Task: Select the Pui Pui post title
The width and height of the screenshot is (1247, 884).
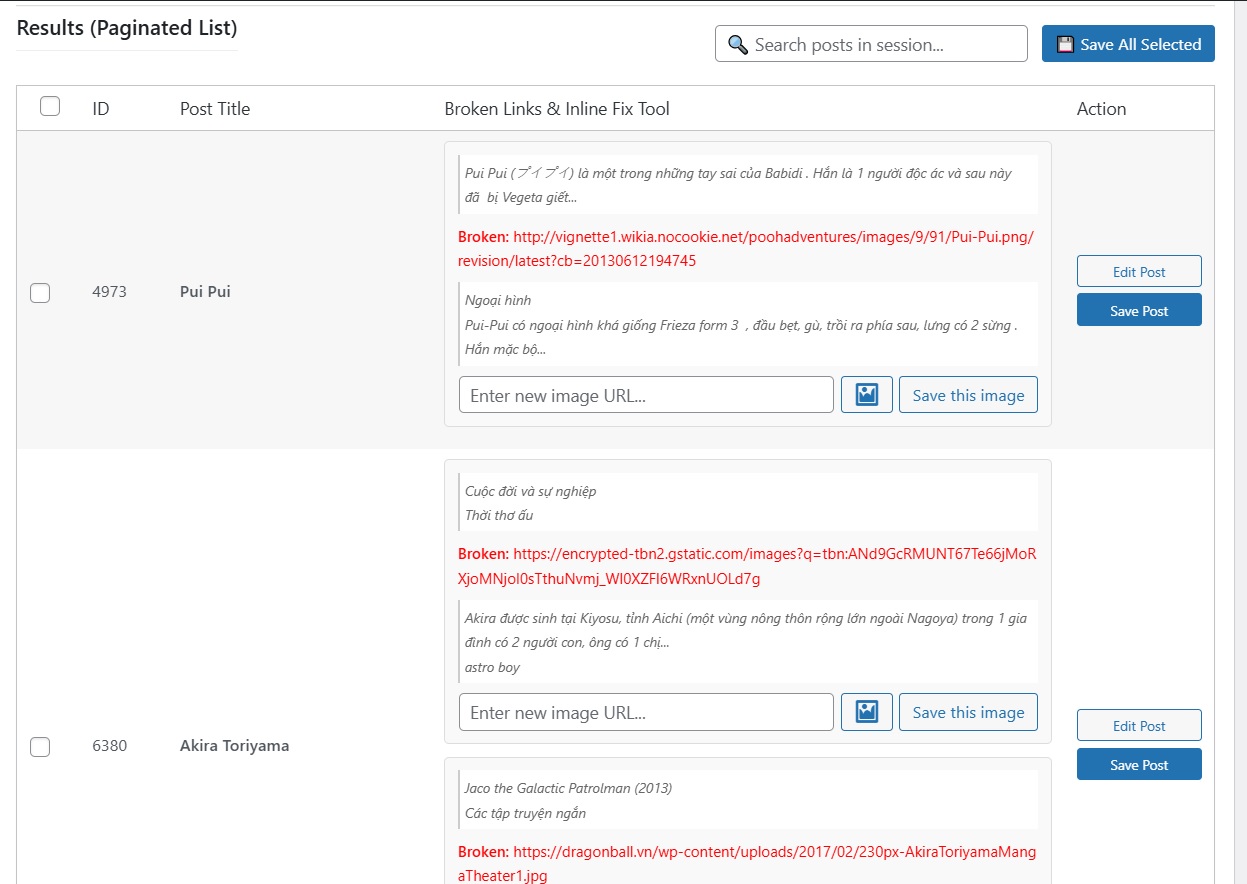Action: coord(205,292)
